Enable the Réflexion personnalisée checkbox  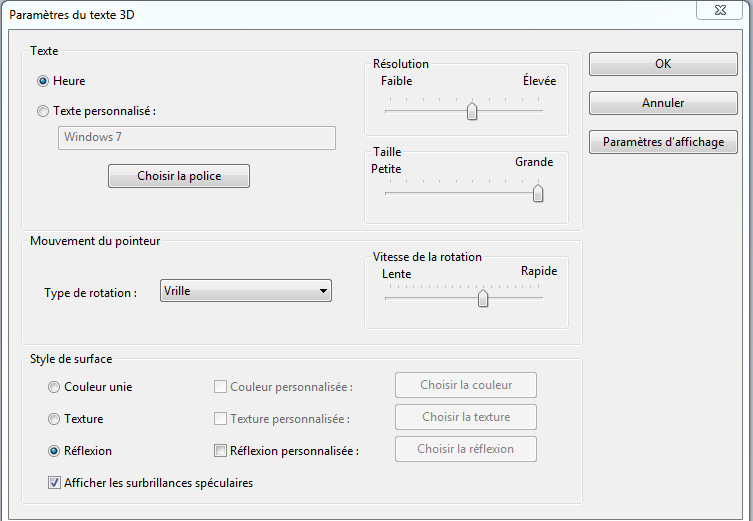220,451
